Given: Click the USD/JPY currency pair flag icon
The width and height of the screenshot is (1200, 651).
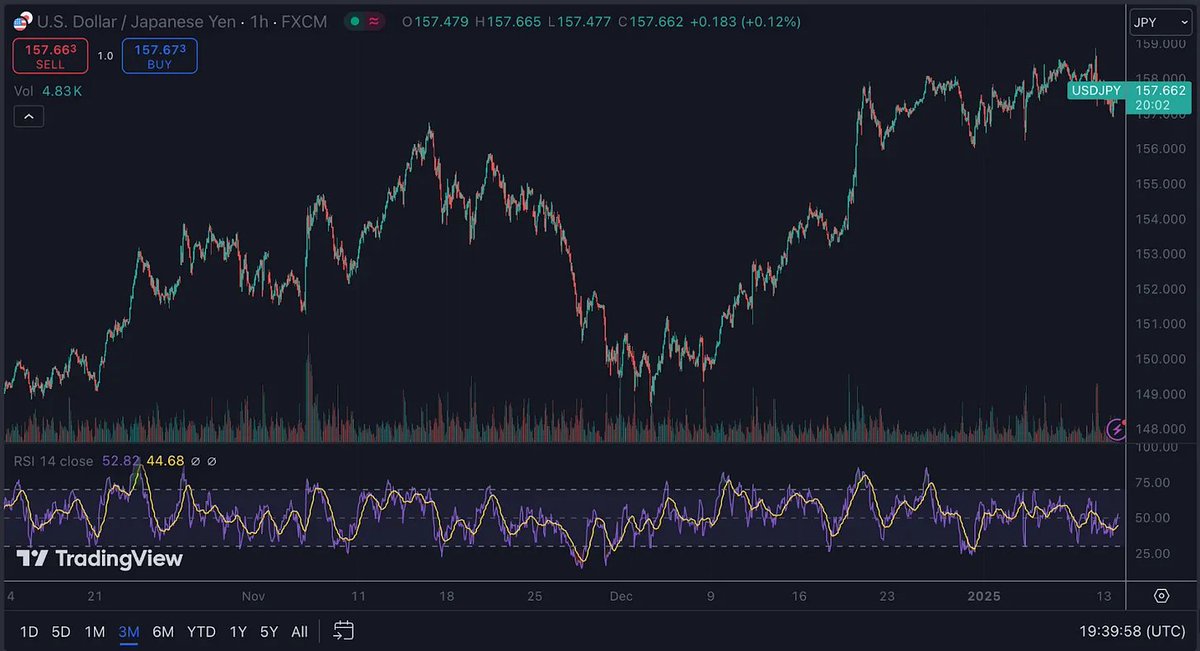Looking at the screenshot, I should pos(22,21).
